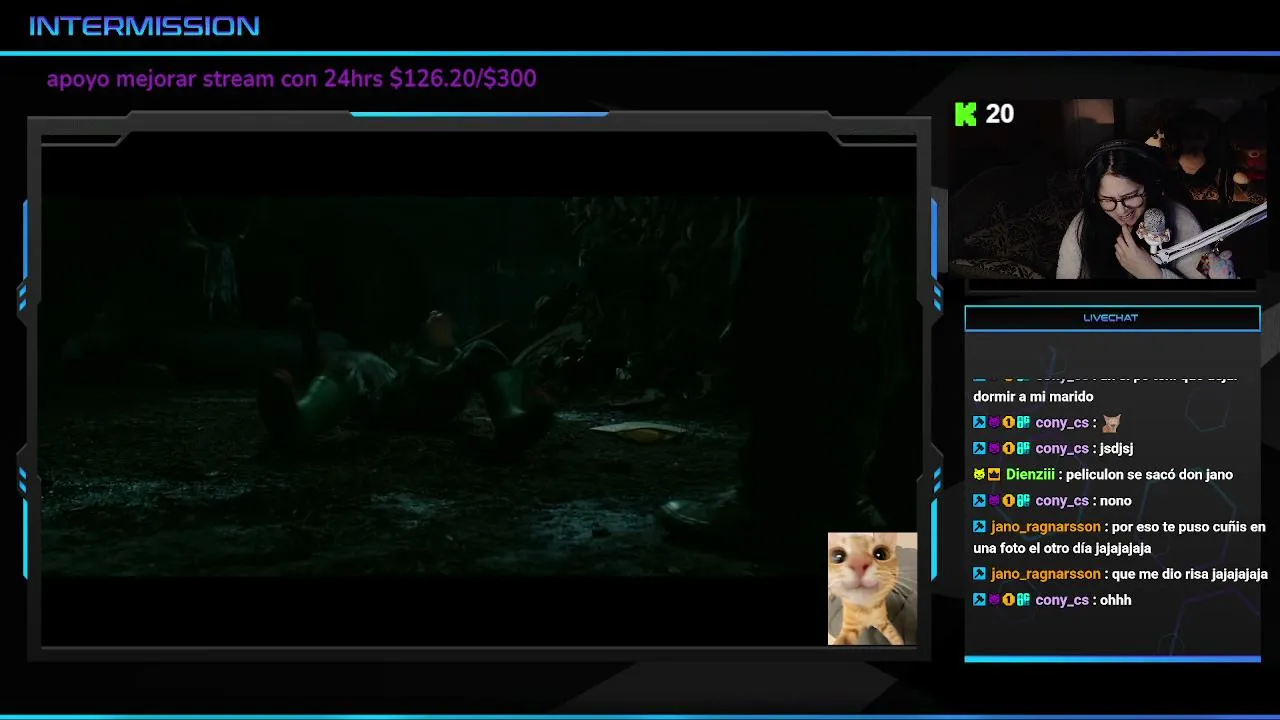Click the yellow cat badge next to Dienziii
Viewport: 1280px width, 720px height.
[x=979, y=475]
